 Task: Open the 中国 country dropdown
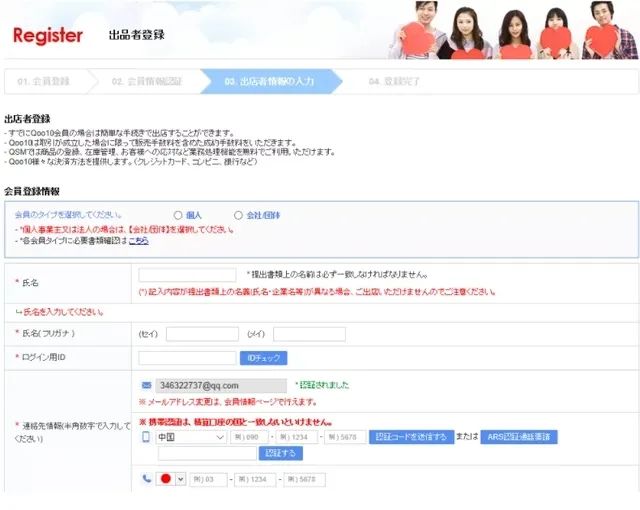point(191,437)
